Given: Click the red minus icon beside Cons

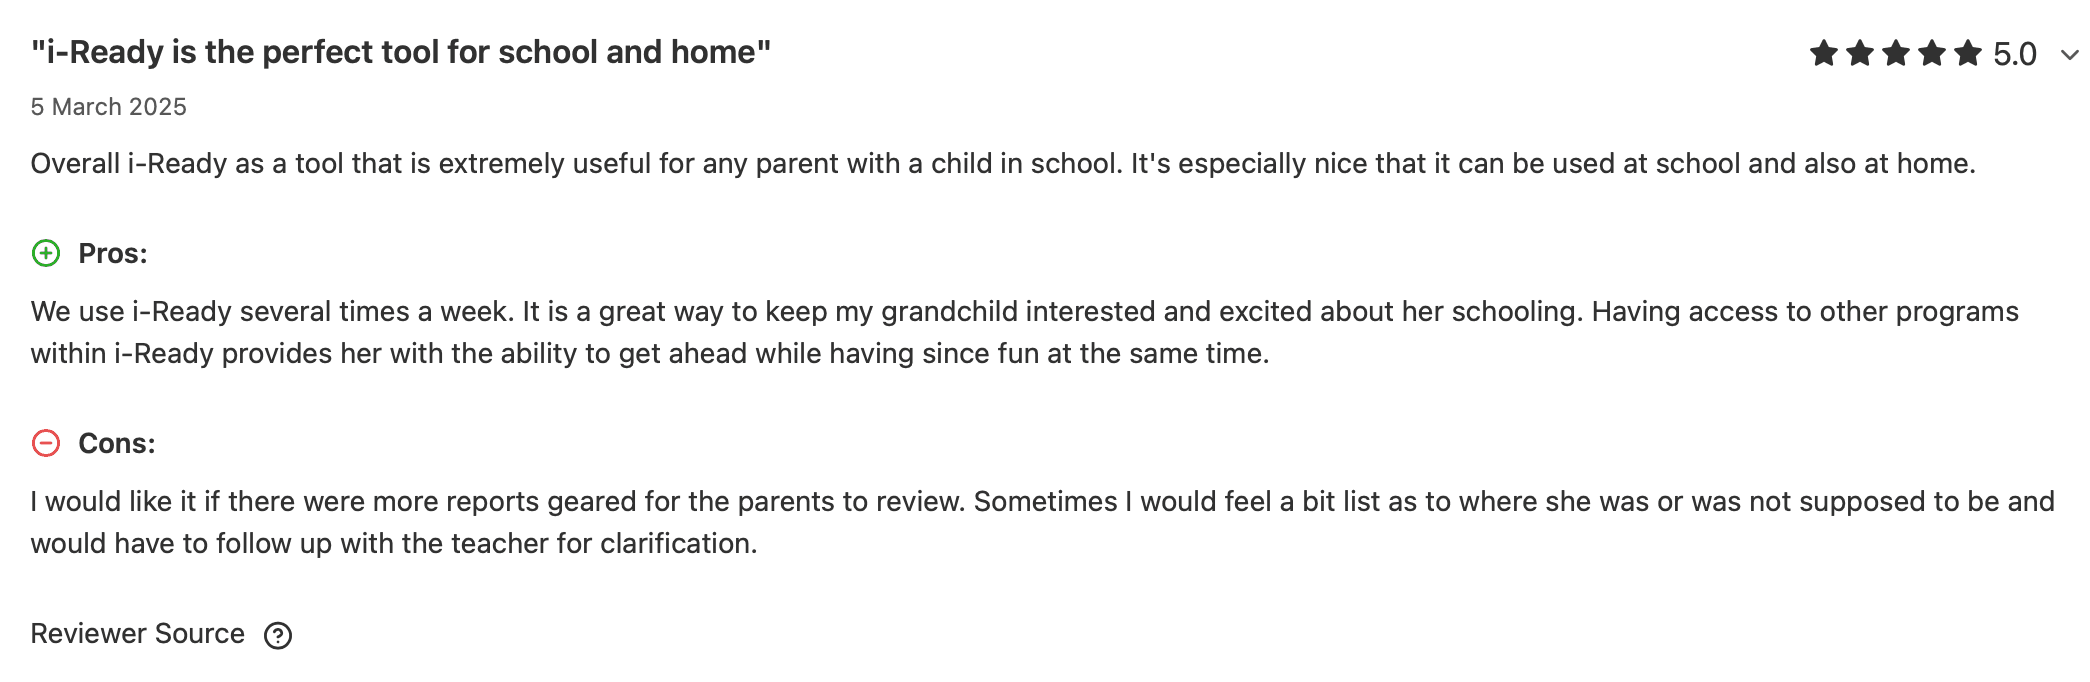Looking at the screenshot, I should pos(46,443).
